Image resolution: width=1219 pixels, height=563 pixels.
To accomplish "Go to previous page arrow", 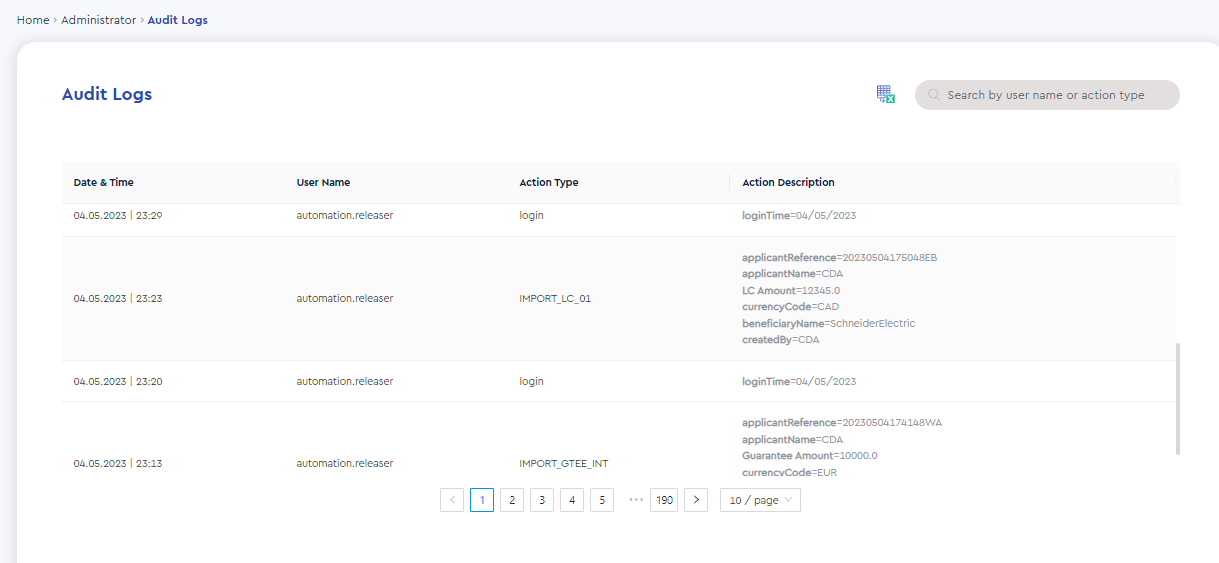I will 452,500.
